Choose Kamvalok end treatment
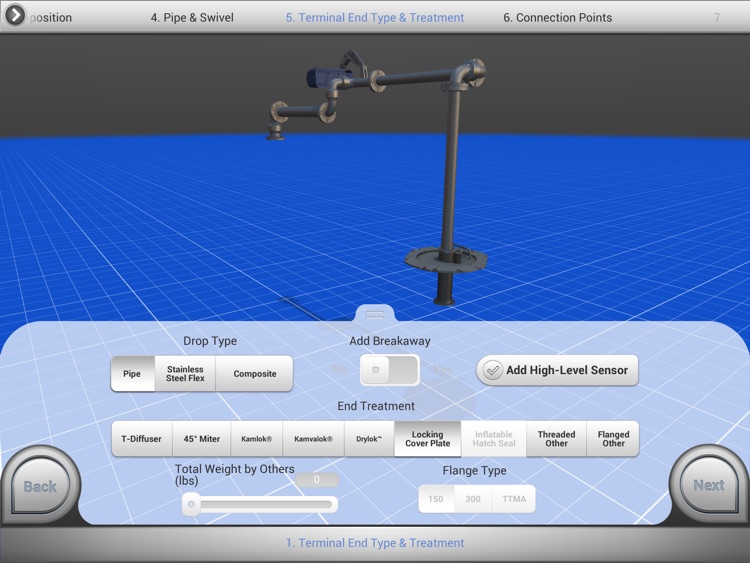 312,439
